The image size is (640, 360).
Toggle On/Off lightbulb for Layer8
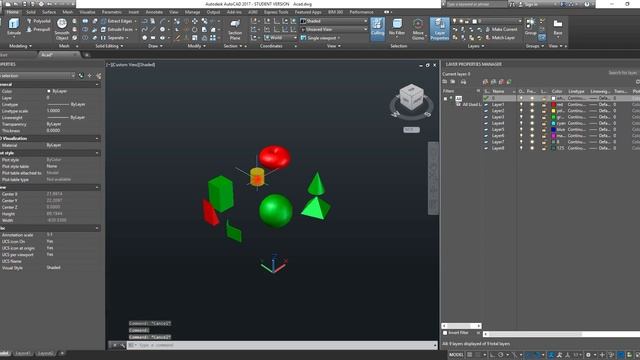coord(521,148)
